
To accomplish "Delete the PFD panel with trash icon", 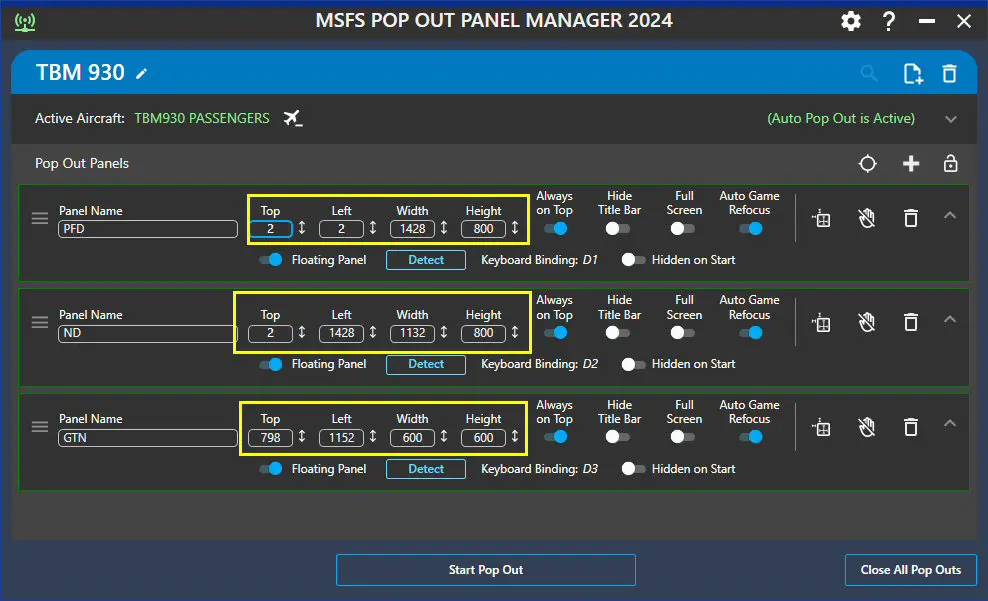I will coord(910,219).
